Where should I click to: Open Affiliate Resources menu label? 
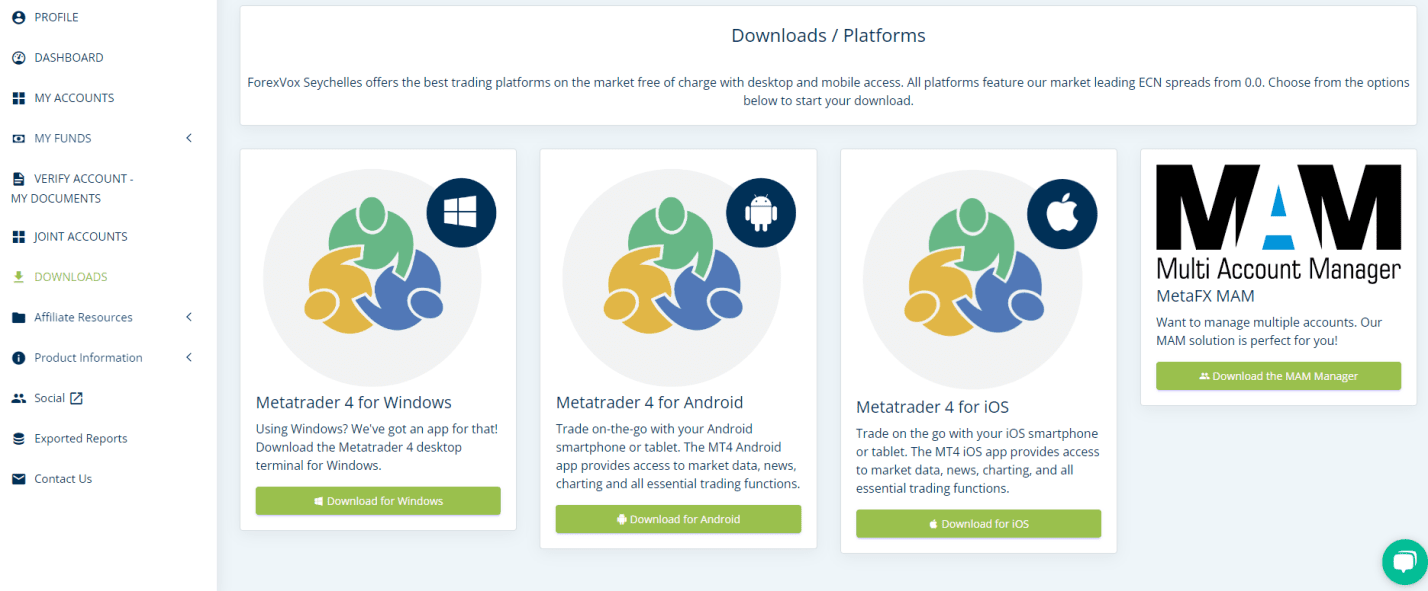[x=83, y=317]
